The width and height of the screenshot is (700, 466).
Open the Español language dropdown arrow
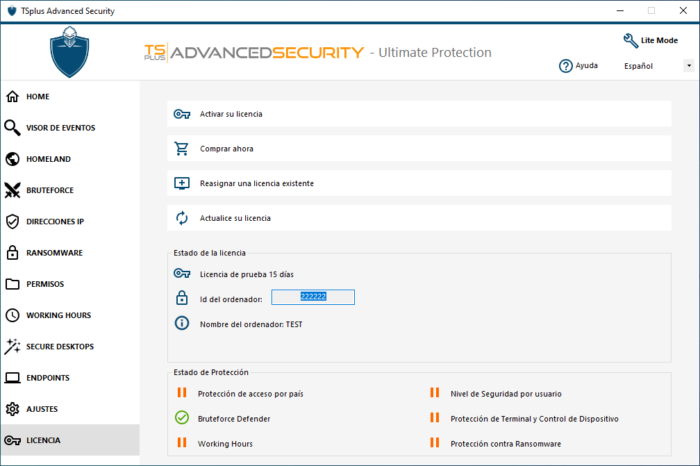(x=689, y=66)
